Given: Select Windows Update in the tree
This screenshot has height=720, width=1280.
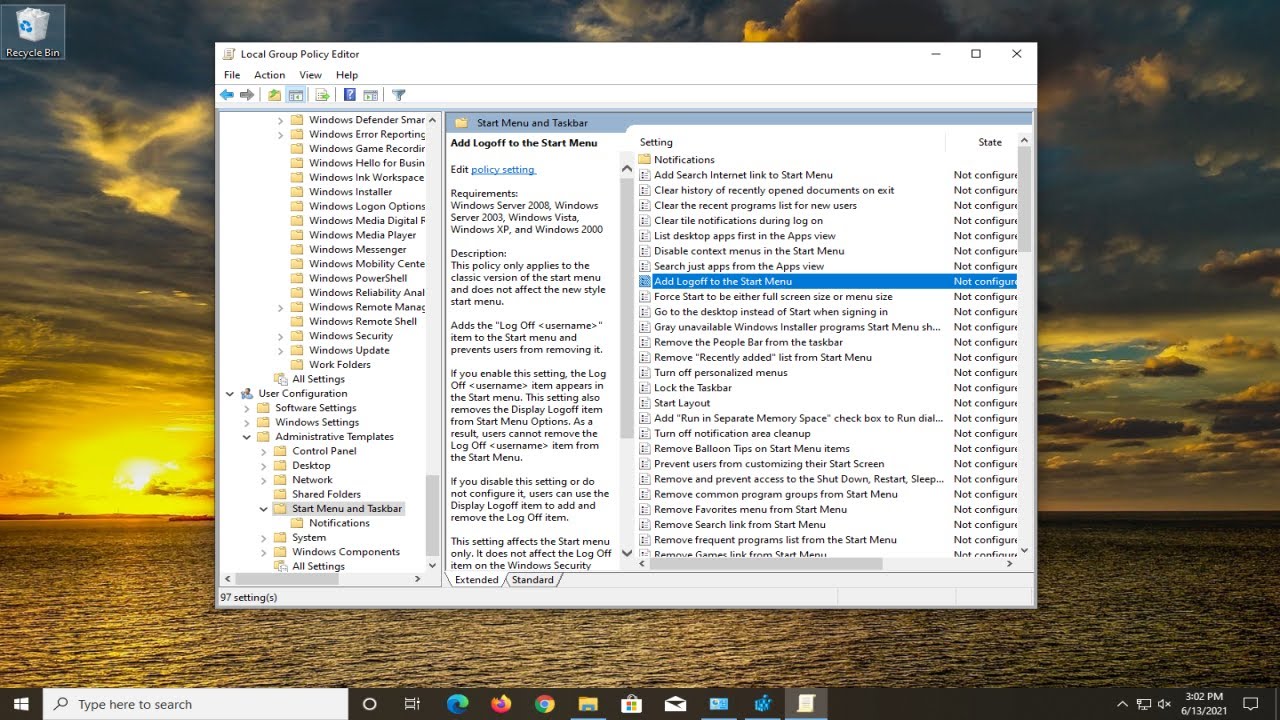Looking at the screenshot, I should [349, 350].
